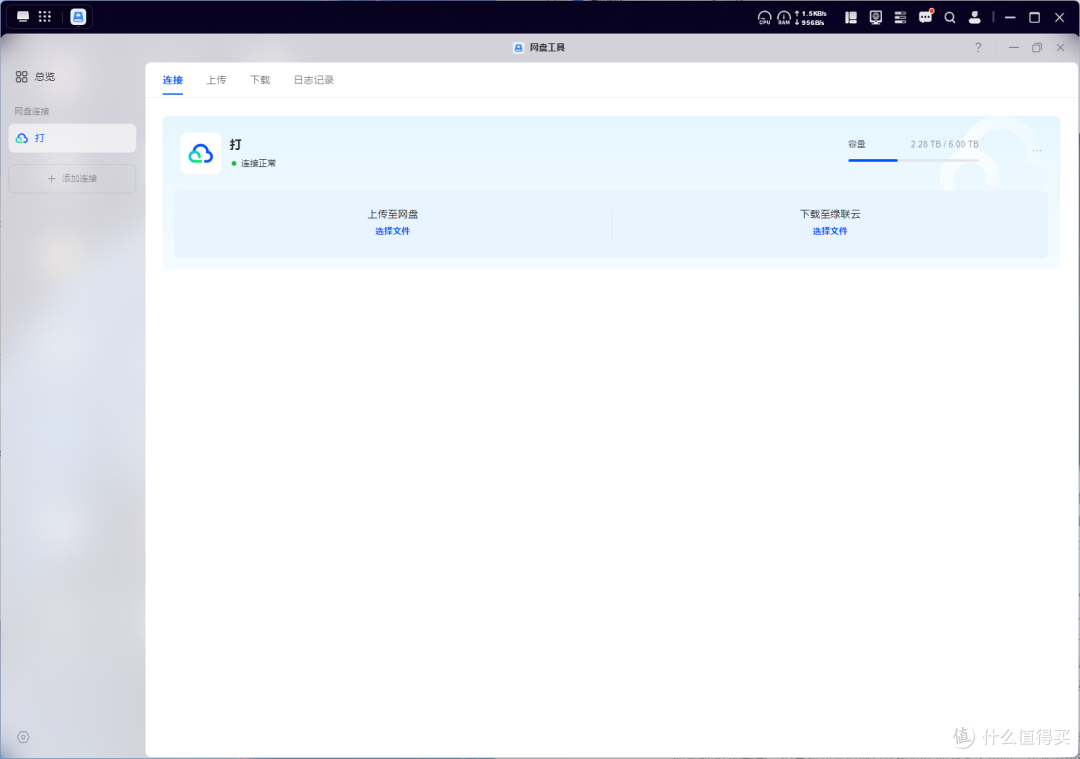Click the 网盘工具 window title
This screenshot has width=1080, height=759.
tap(547, 48)
